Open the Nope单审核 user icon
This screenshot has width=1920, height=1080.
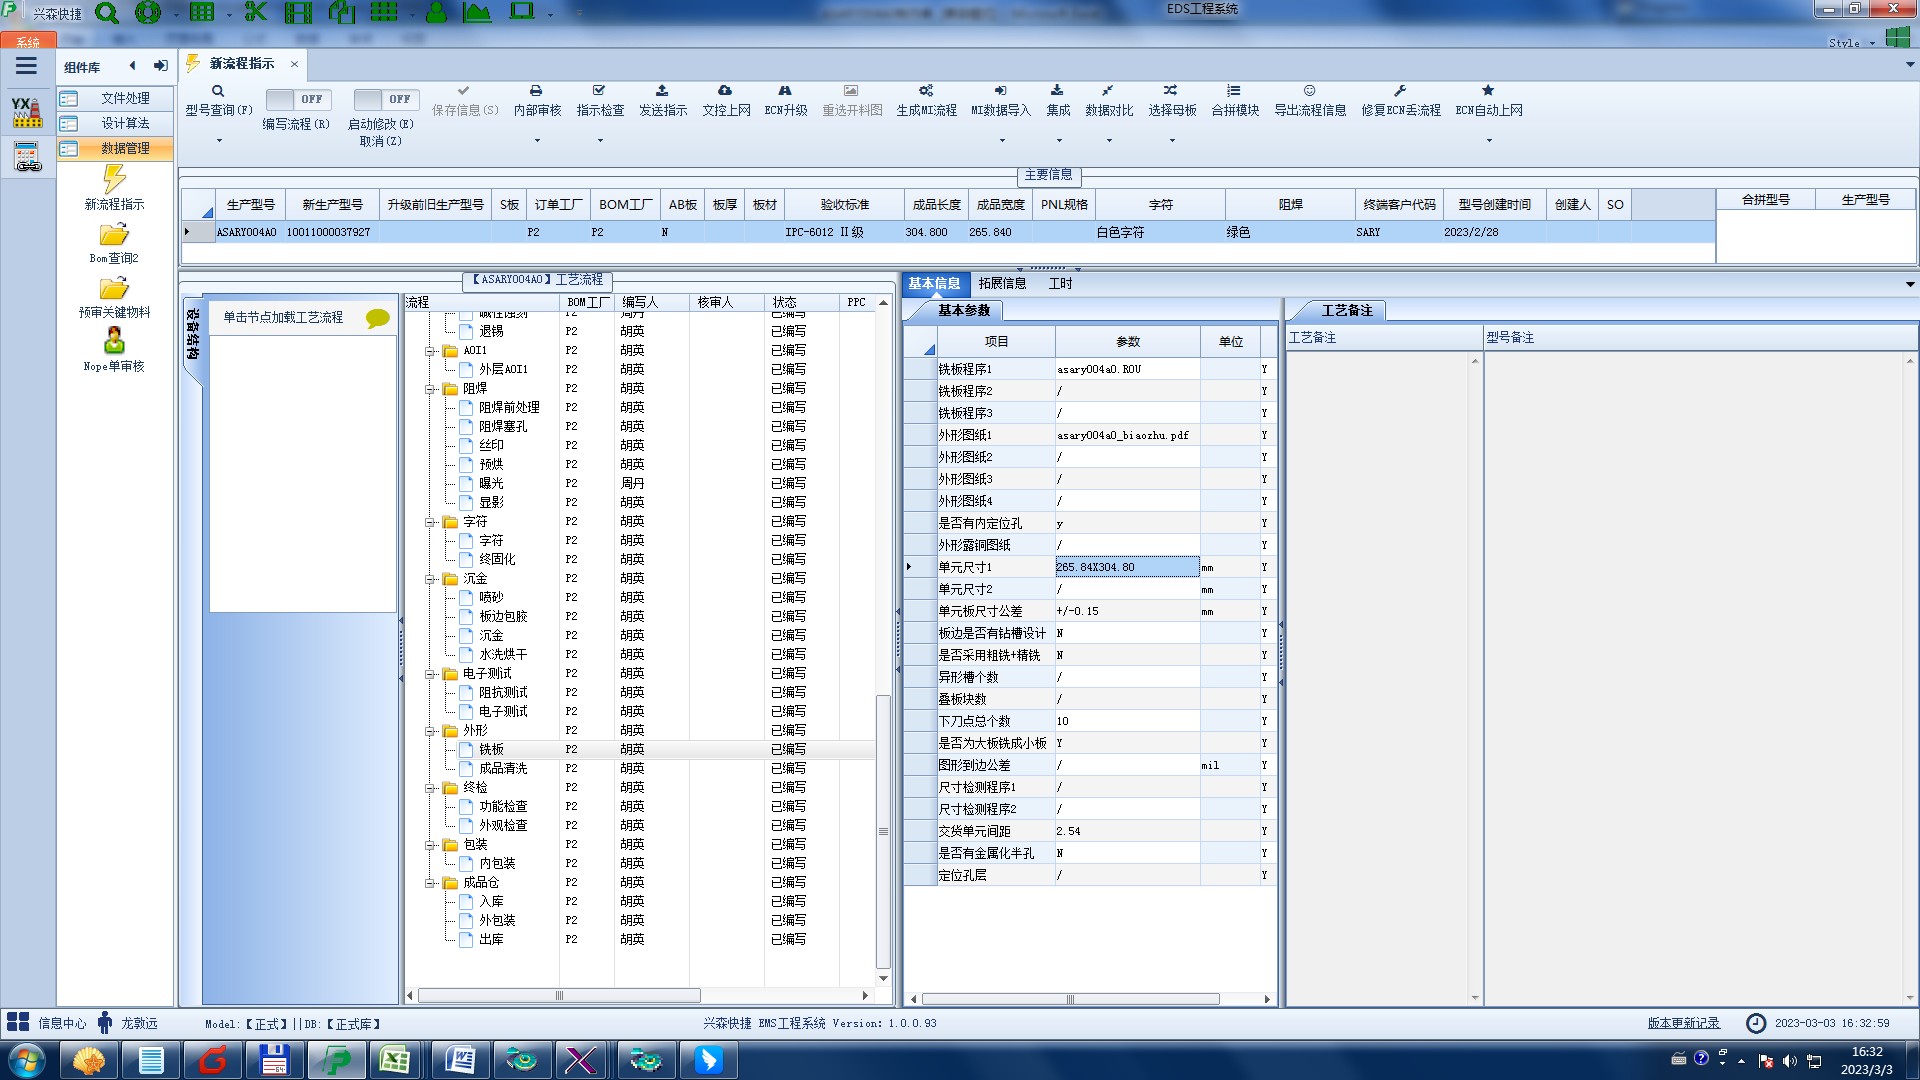pos(114,341)
